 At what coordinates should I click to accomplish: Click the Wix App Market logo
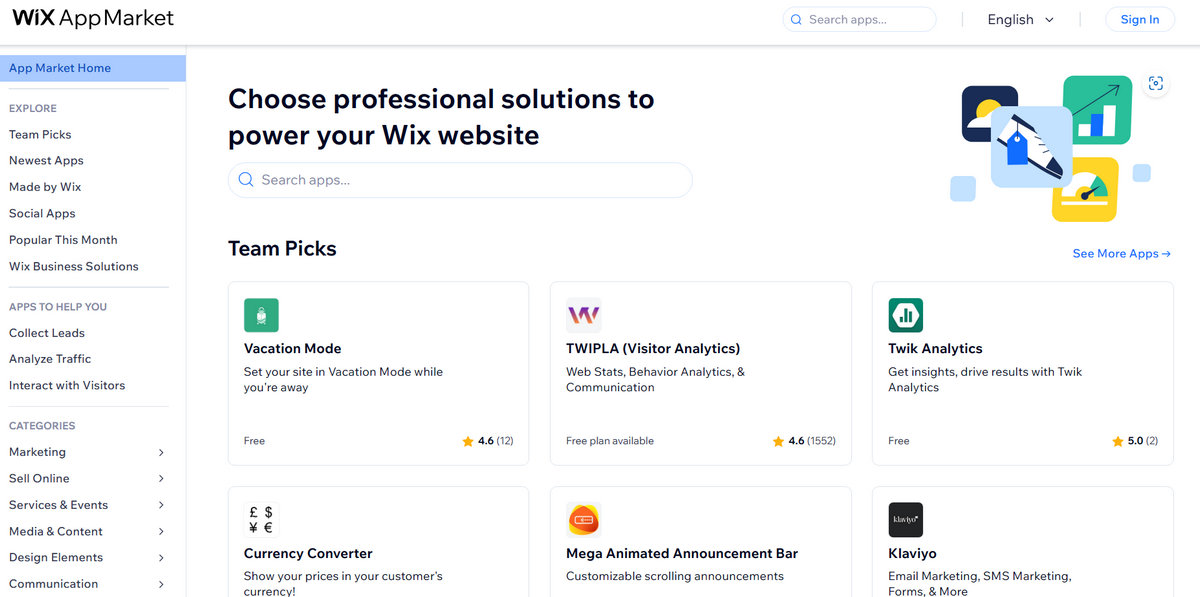[x=93, y=19]
